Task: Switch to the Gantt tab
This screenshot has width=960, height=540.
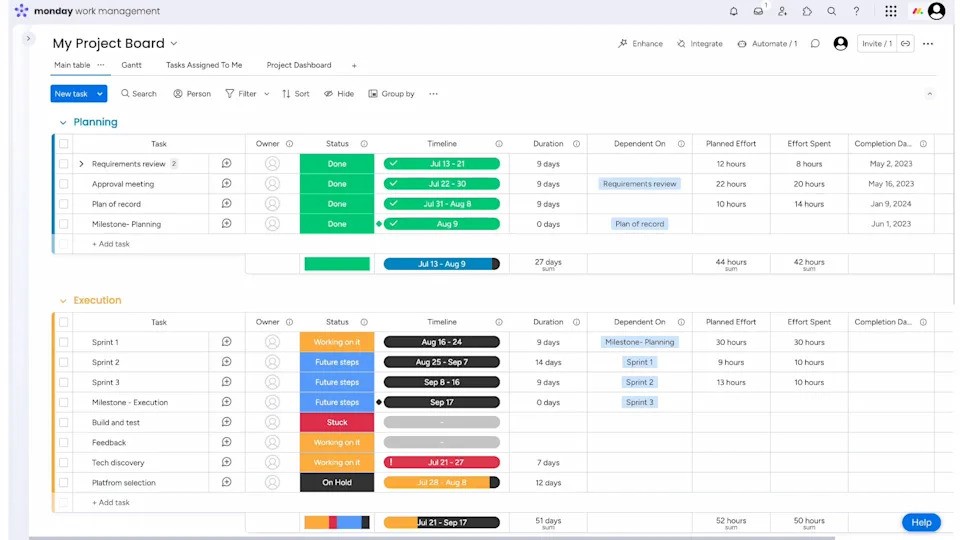Action: tap(131, 65)
